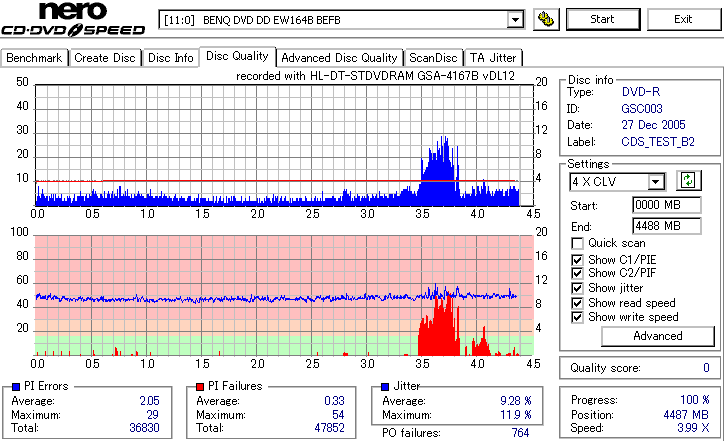Switch to the ScanDisc tab
Viewport: 724px width, 441px height.
(x=433, y=58)
